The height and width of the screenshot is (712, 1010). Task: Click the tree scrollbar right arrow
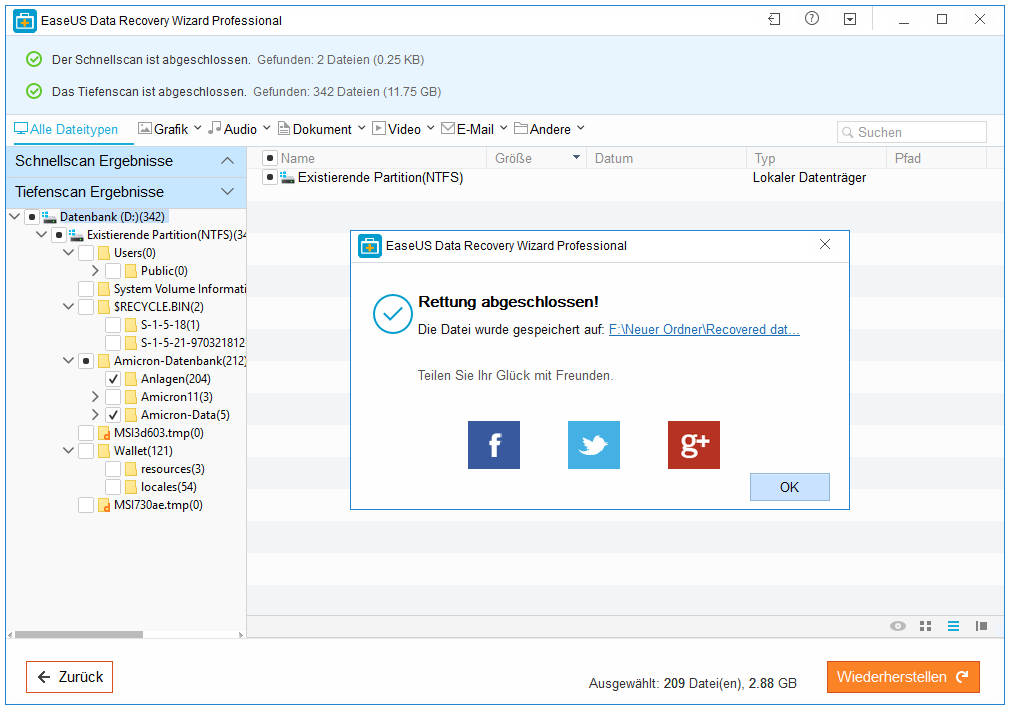(241, 635)
